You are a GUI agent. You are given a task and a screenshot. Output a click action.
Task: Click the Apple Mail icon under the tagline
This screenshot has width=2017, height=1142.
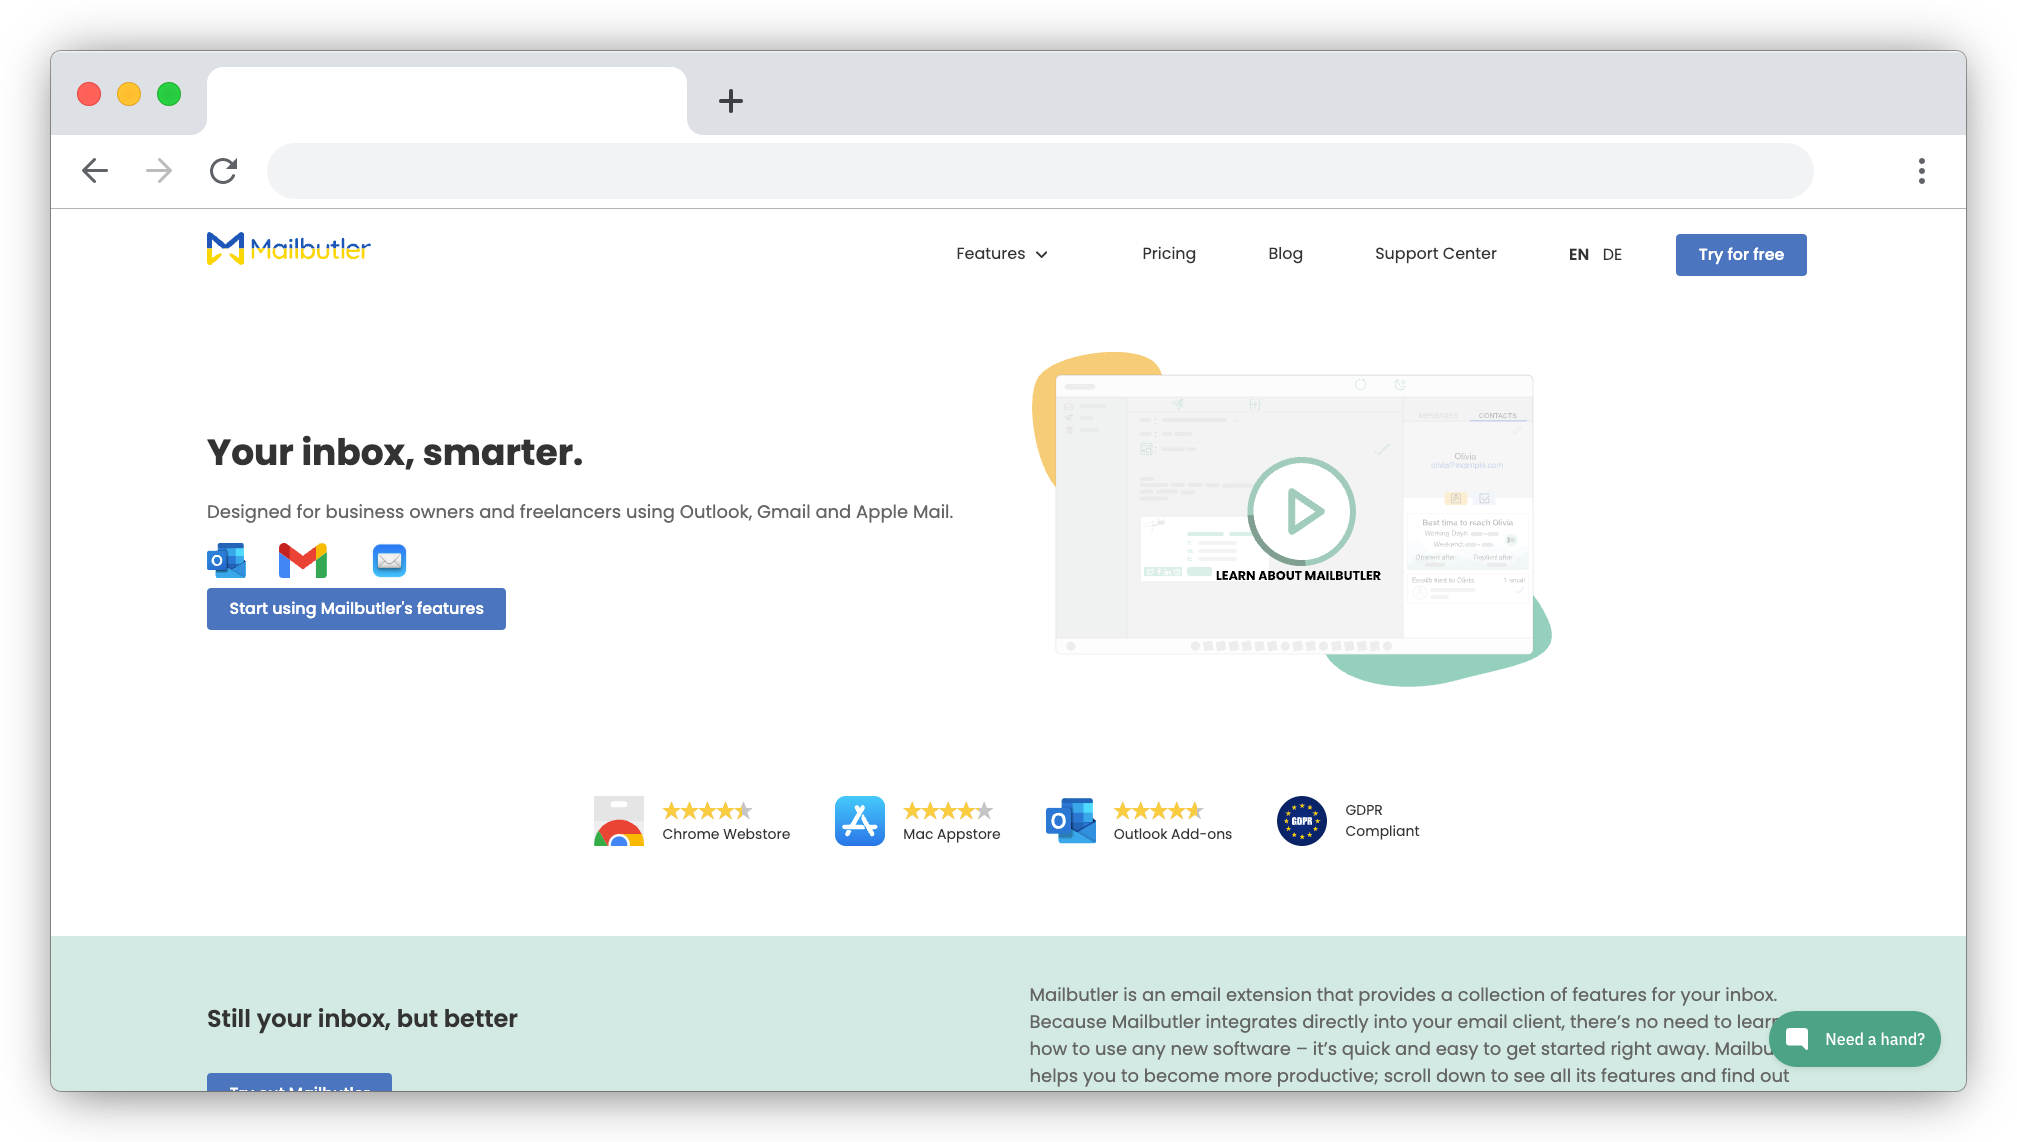[x=389, y=560]
